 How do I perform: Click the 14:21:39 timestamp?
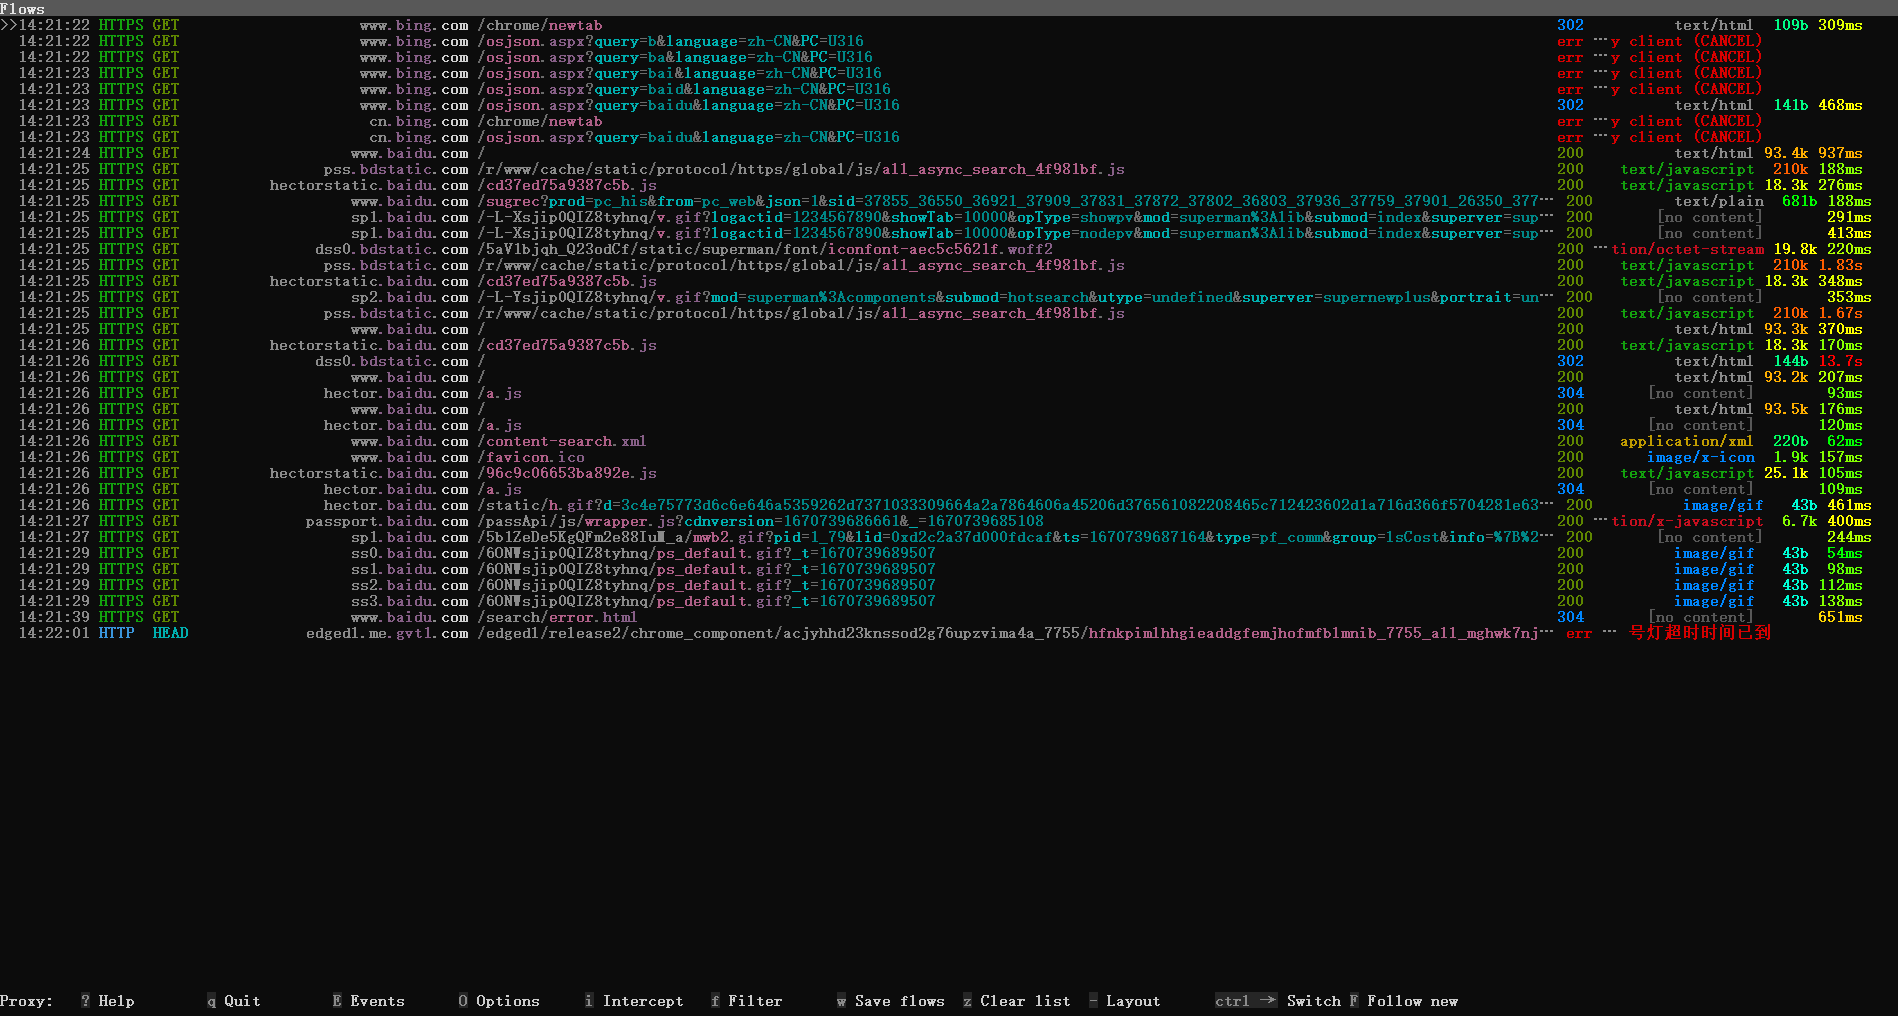tap(54, 617)
